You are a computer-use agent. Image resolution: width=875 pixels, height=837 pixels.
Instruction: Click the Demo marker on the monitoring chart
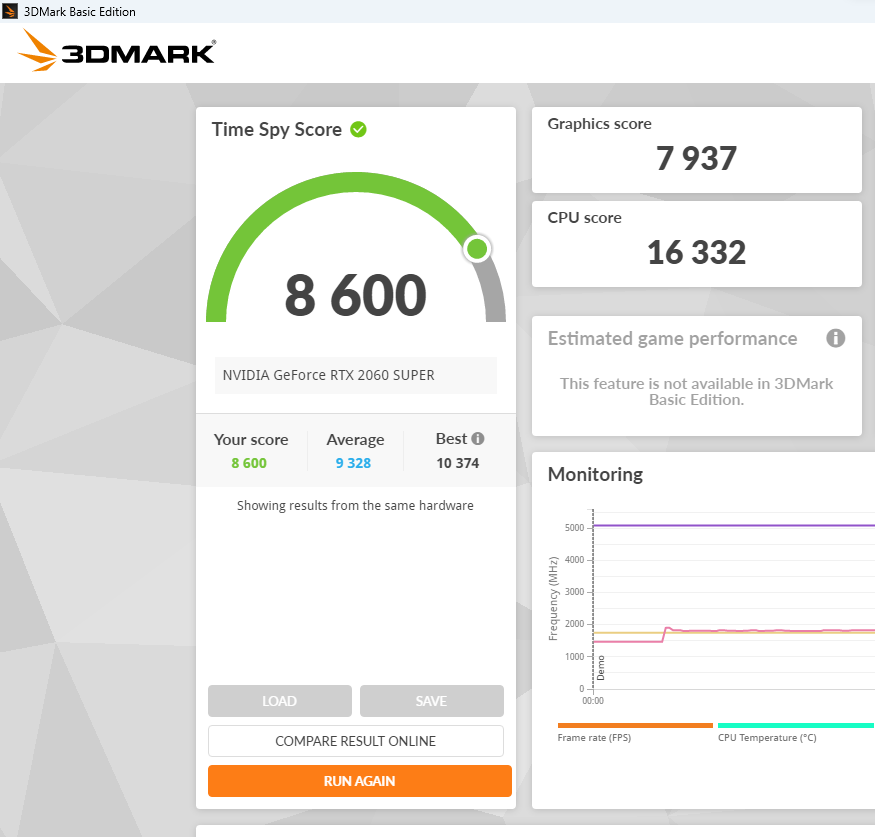[x=601, y=668]
